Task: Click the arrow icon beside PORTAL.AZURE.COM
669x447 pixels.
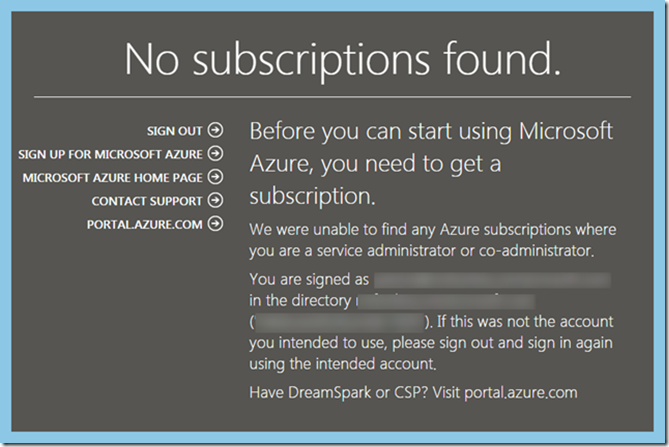Action: tap(215, 223)
